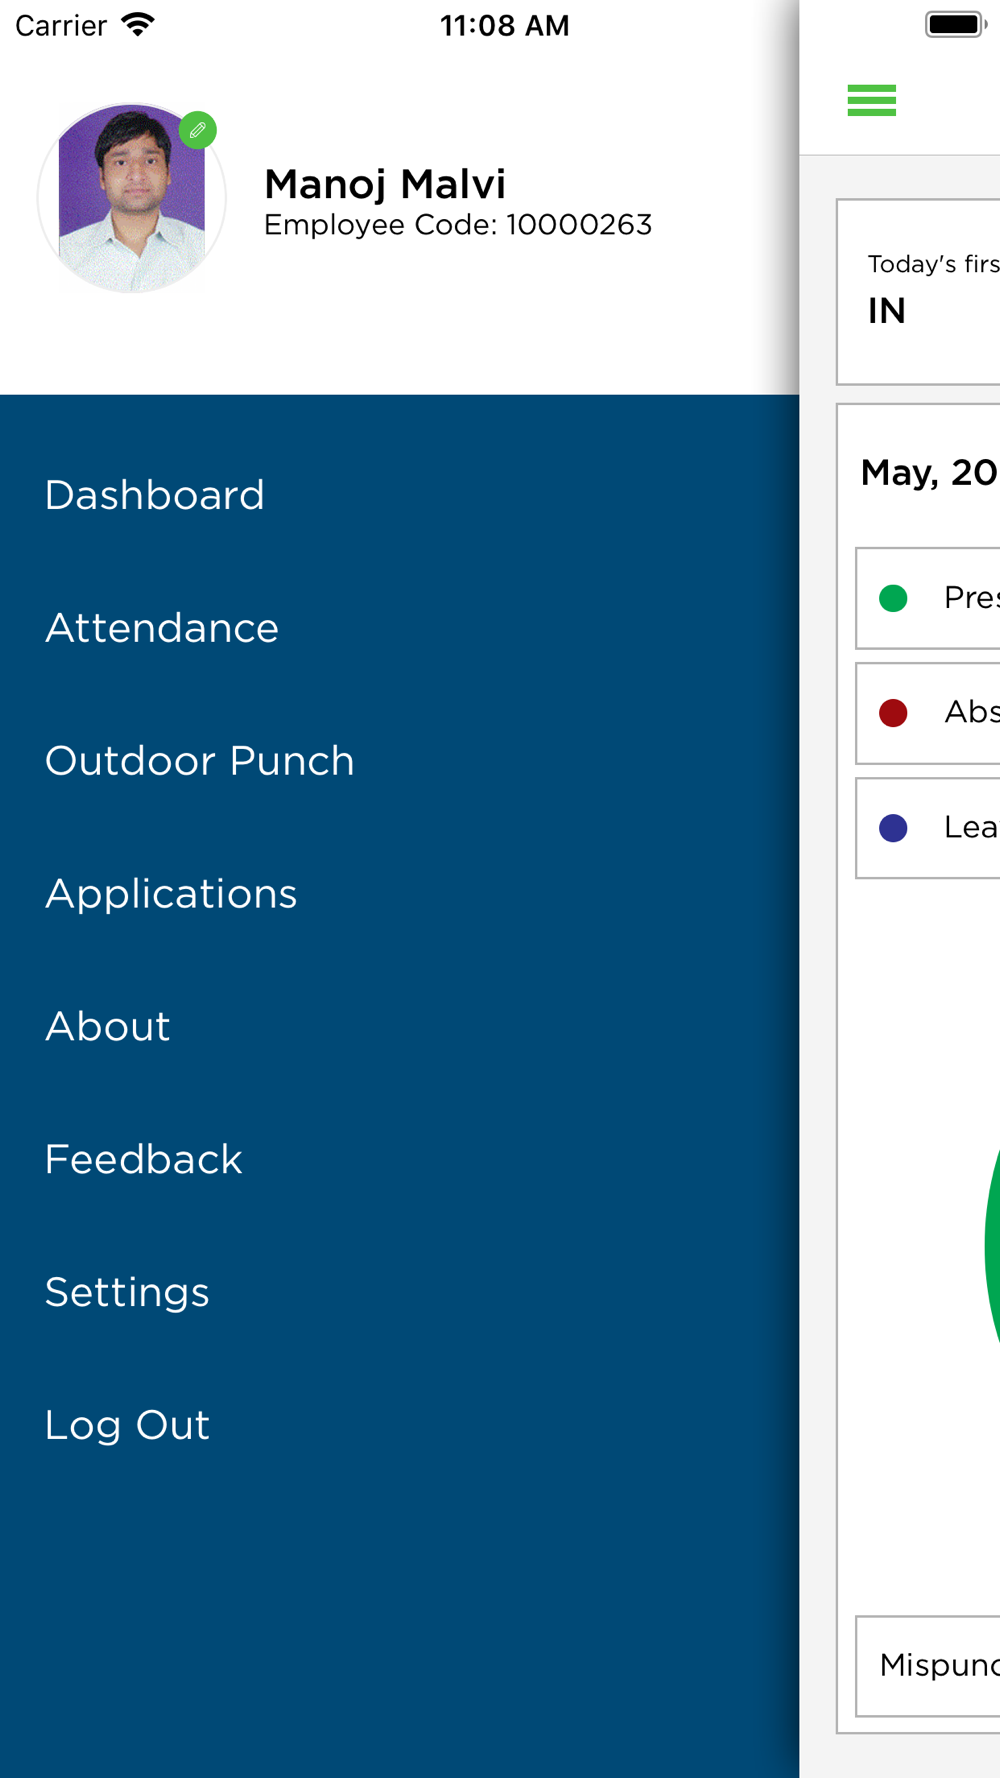Tap the Manoj Malvi name label
1000x1778 pixels.
click(385, 184)
